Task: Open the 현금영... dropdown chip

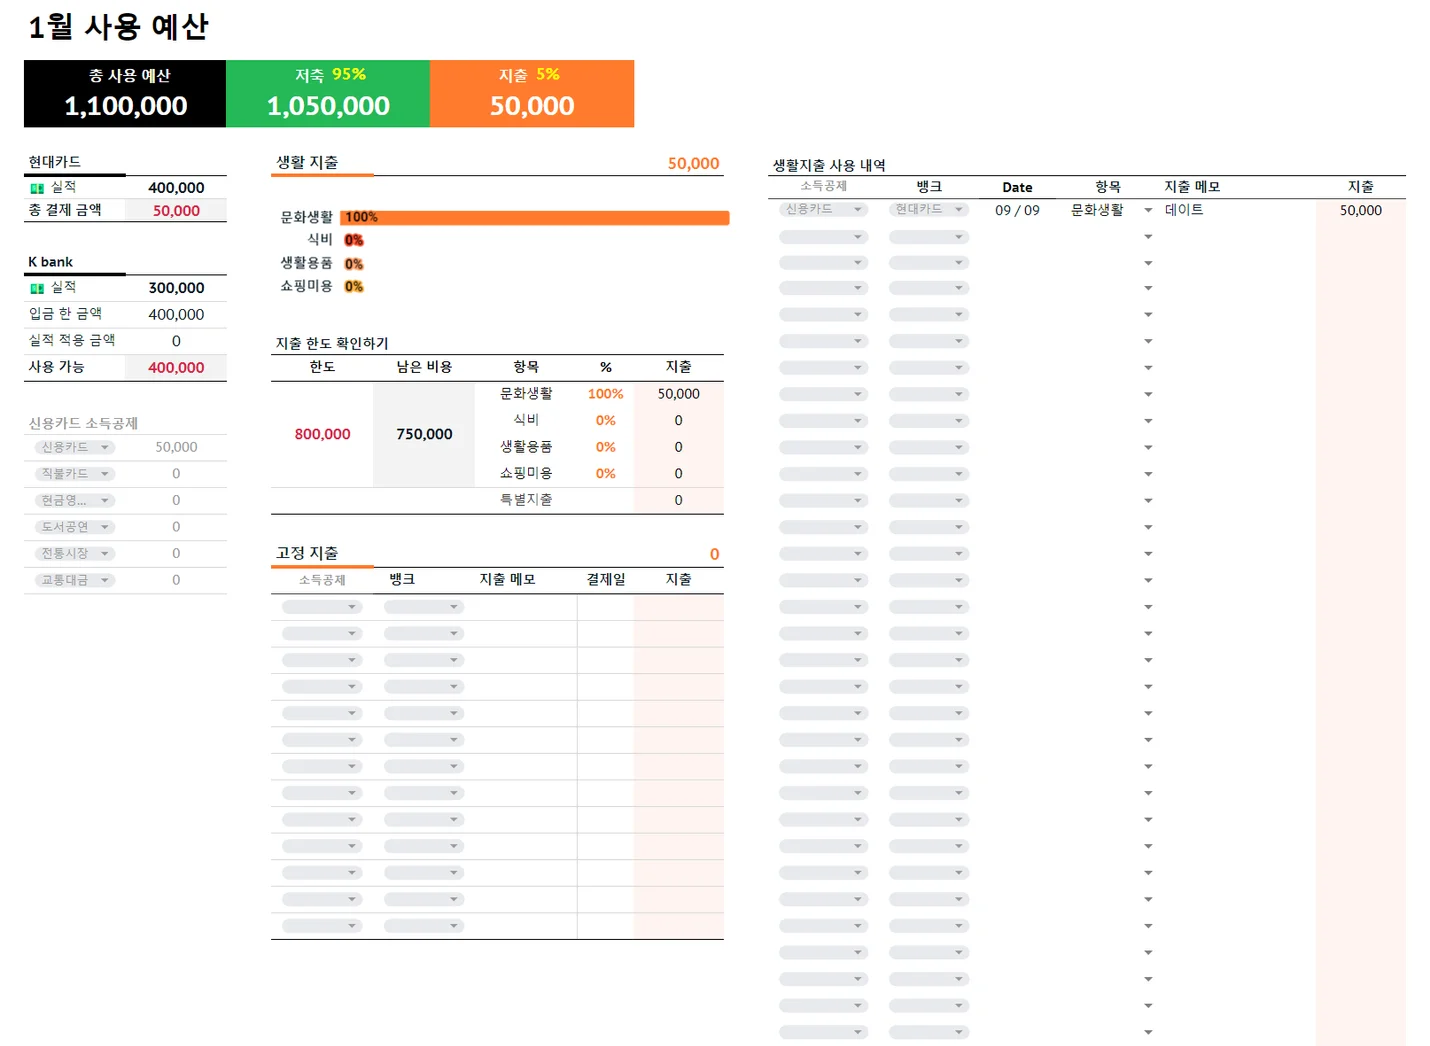Action: (x=75, y=500)
